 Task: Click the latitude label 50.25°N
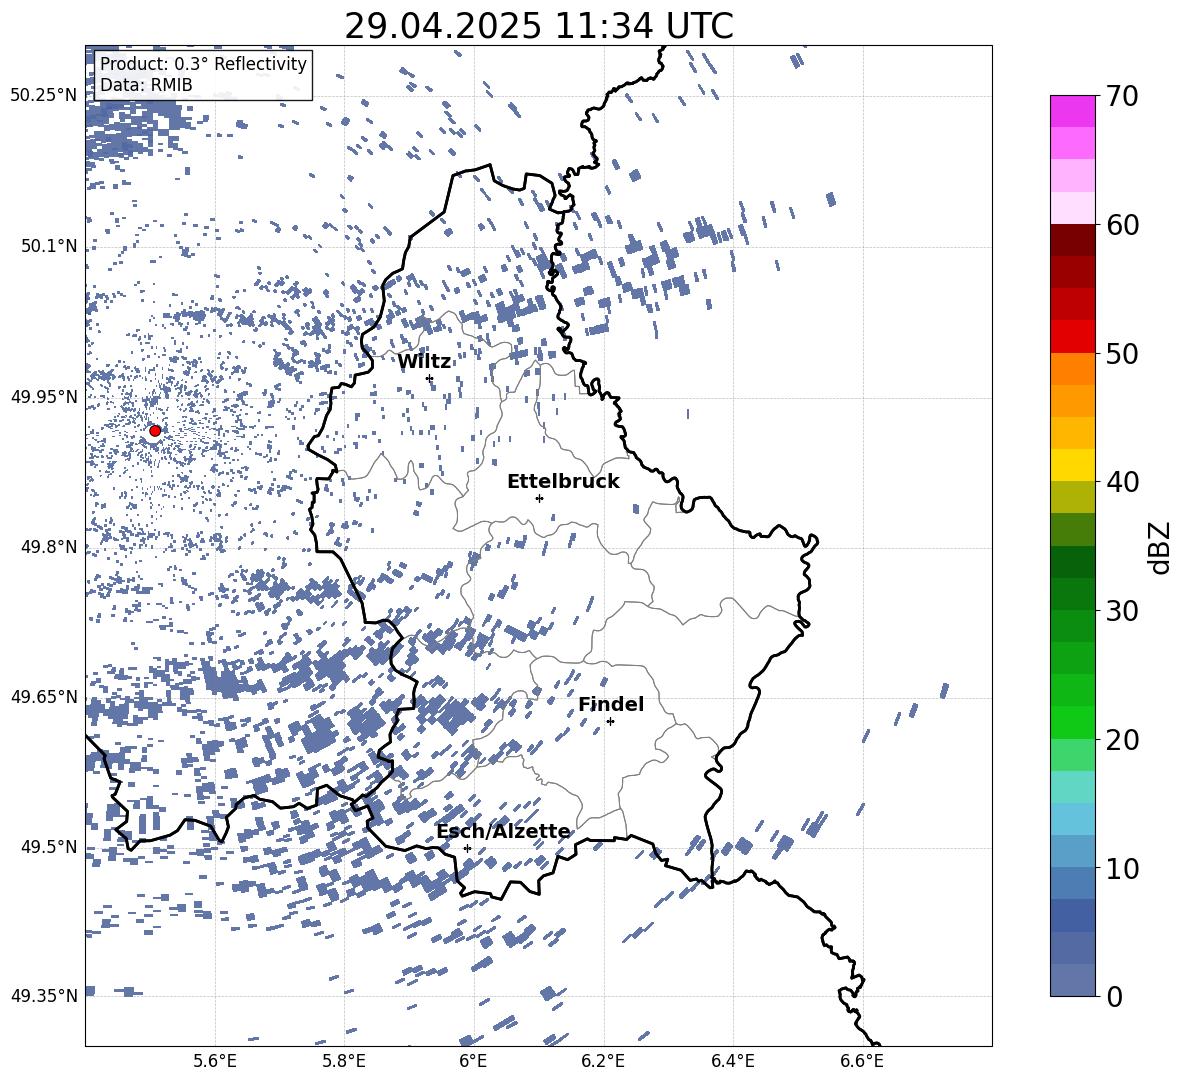tap(44, 96)
